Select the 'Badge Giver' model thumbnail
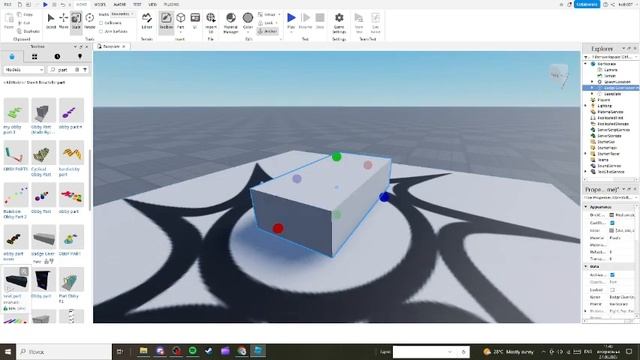 43,237
